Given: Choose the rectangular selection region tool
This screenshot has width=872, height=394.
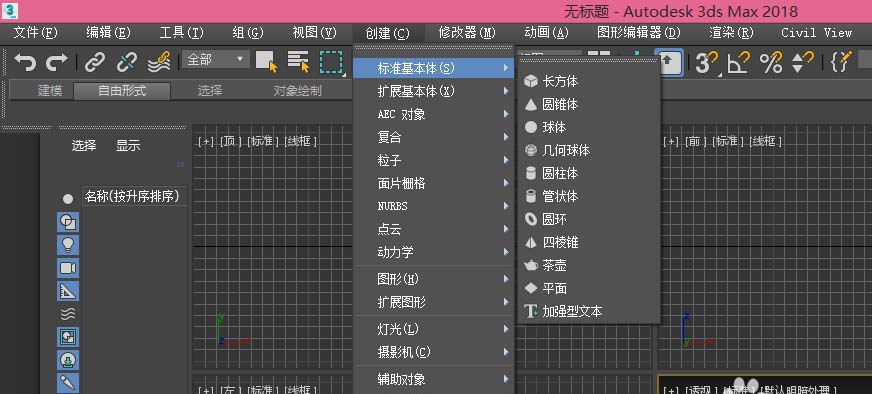Looking at the screenshot, I should 331,62.
